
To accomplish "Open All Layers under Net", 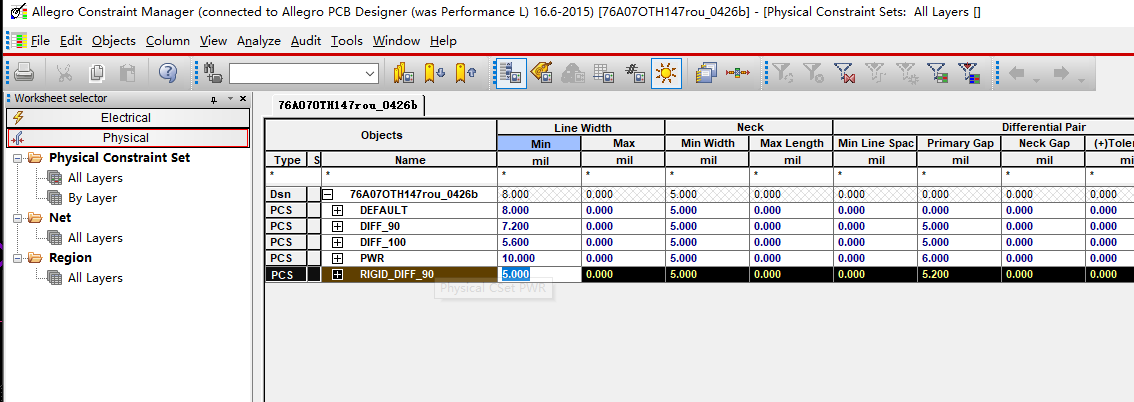I will pos(95,238).
